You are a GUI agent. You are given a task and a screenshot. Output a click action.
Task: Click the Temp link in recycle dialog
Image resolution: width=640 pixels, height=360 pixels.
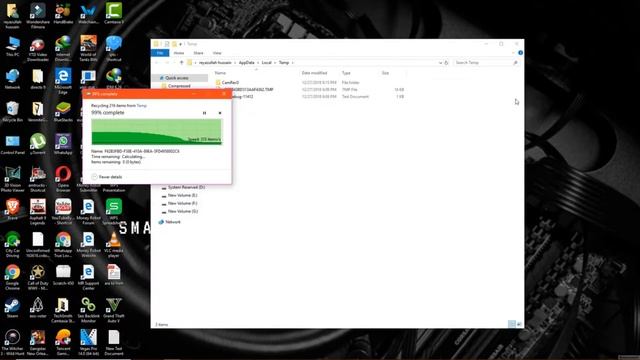coord(142,106)
